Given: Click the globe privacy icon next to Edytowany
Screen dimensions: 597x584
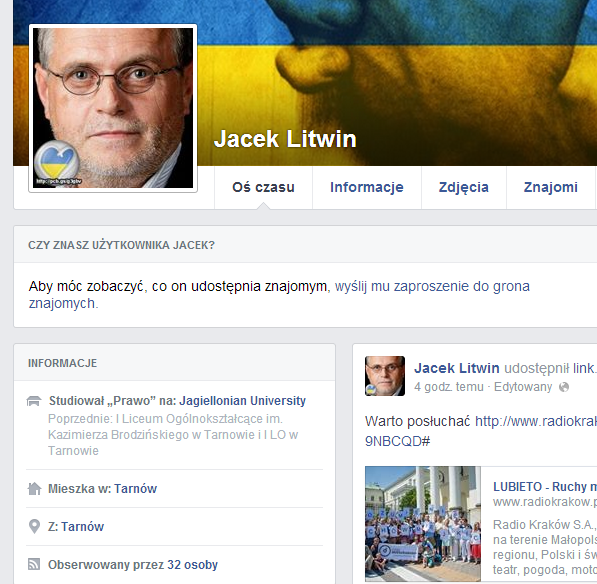Looking at the screenshot, I should pyautogui.click(x=564, y=387).
